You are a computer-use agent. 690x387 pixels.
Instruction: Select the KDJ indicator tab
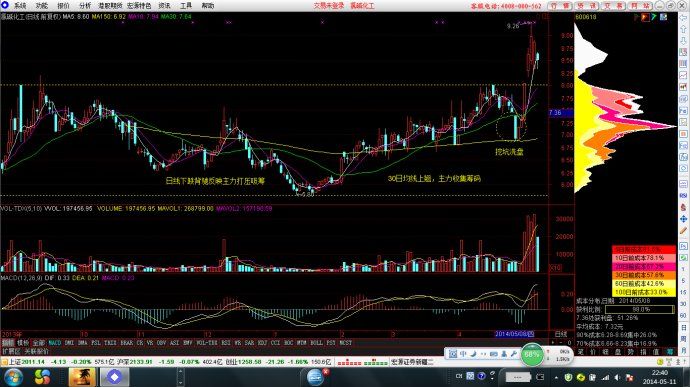(x=262, y=343)
